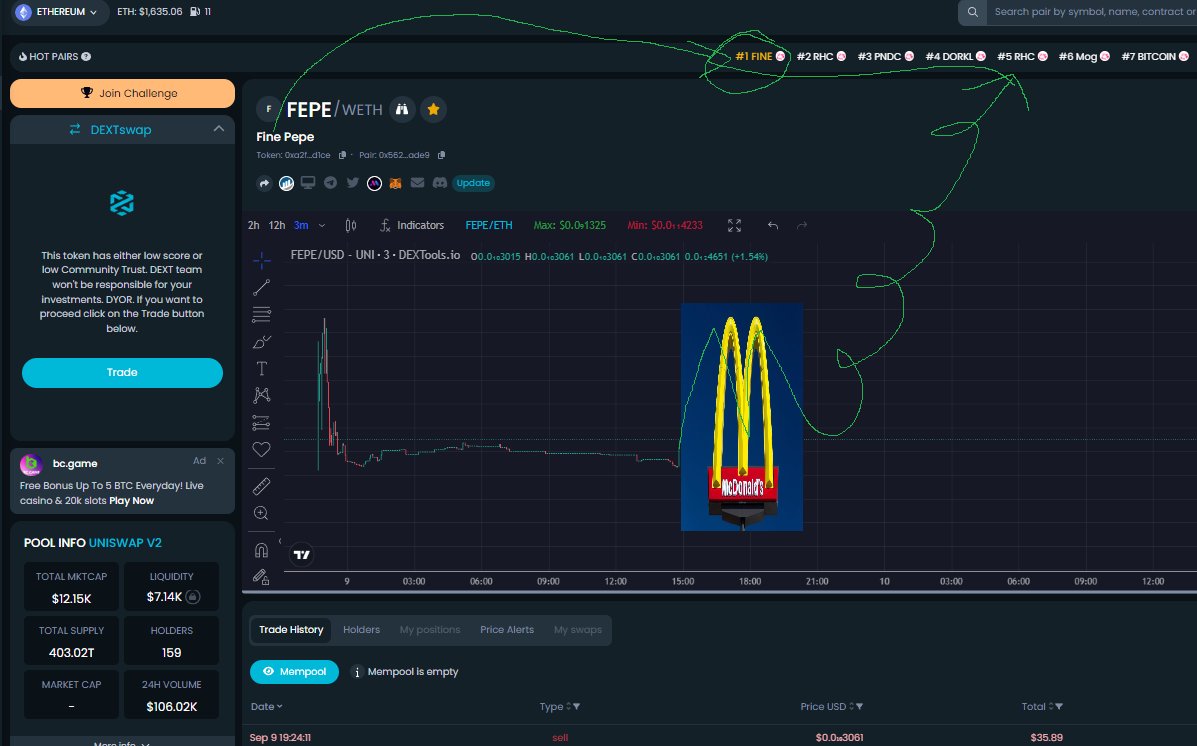Open the My swaps tab

[578, 630]
